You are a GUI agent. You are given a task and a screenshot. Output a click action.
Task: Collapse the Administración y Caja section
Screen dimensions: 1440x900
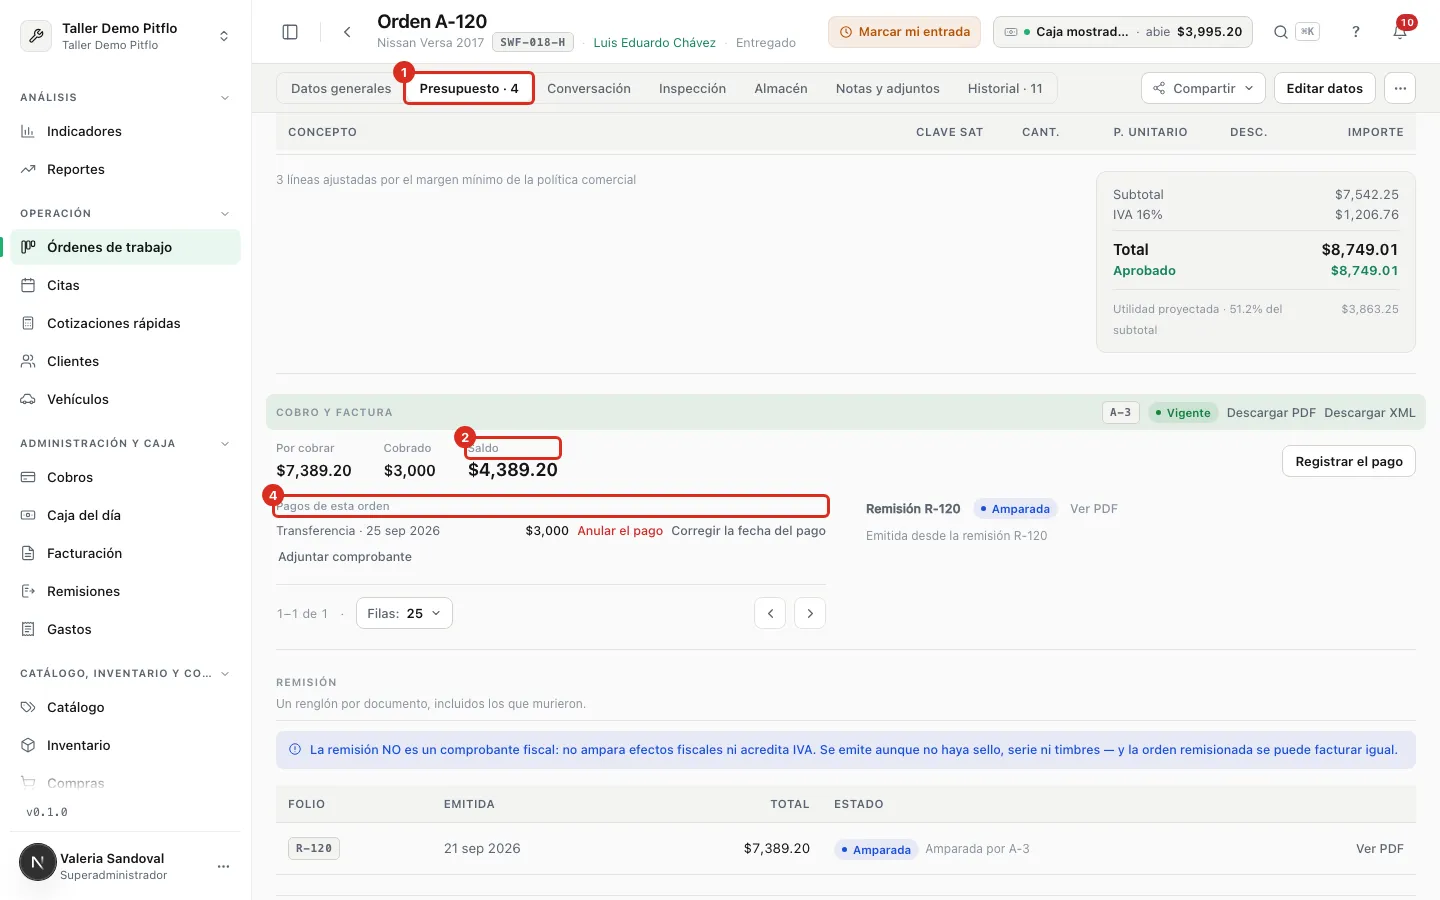pyautogui.click(x=224, y=444)
